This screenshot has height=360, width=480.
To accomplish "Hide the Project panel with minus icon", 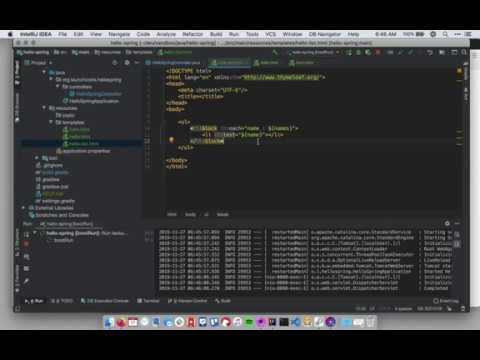I will [137, 63].
